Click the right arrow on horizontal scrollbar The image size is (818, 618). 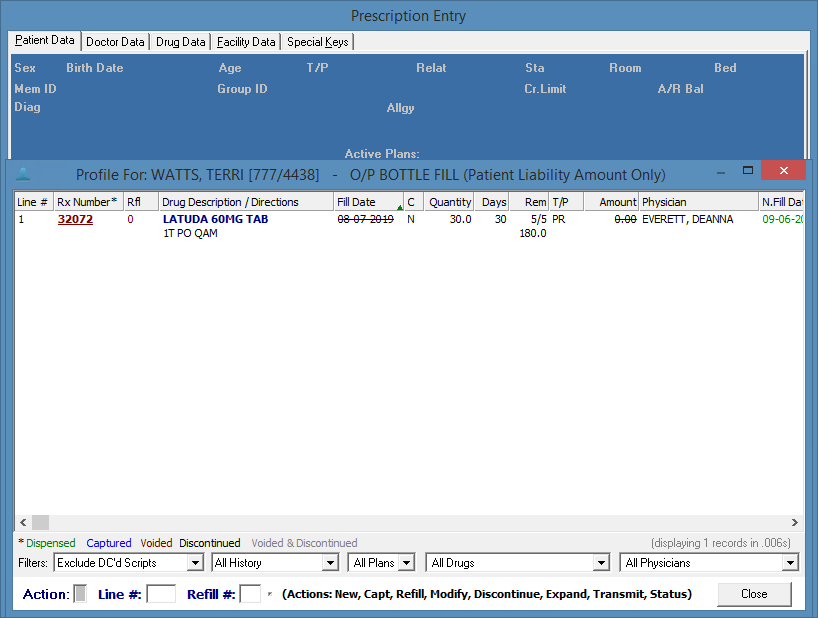(795, 522)
